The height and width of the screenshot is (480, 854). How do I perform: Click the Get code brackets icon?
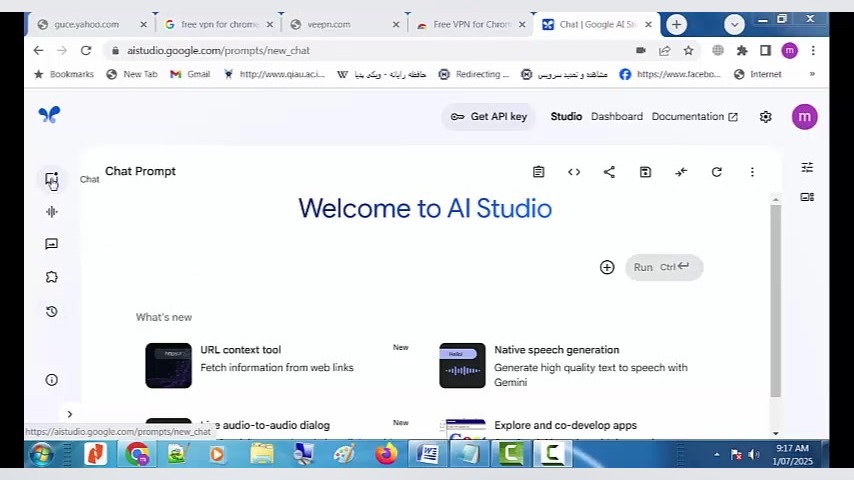tap(574, 172)
